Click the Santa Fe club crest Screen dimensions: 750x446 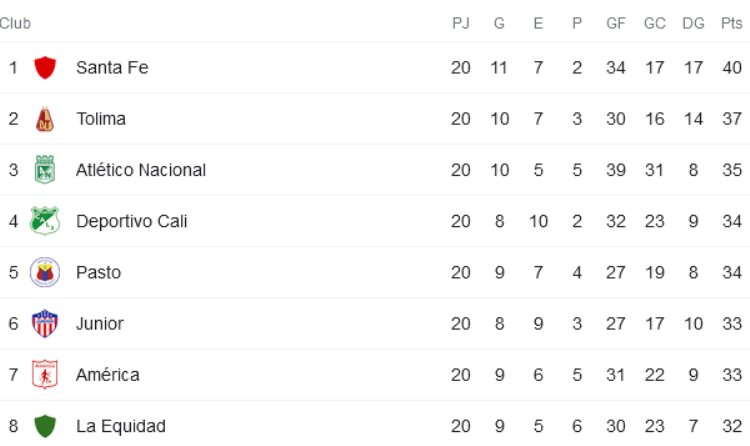44,68
